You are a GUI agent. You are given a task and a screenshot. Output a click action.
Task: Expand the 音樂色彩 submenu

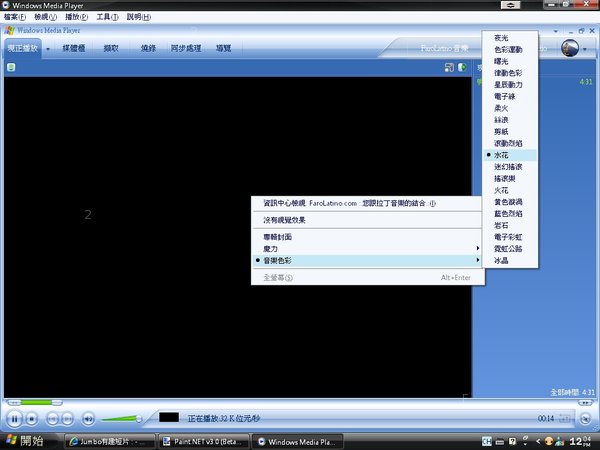point(367,261)
